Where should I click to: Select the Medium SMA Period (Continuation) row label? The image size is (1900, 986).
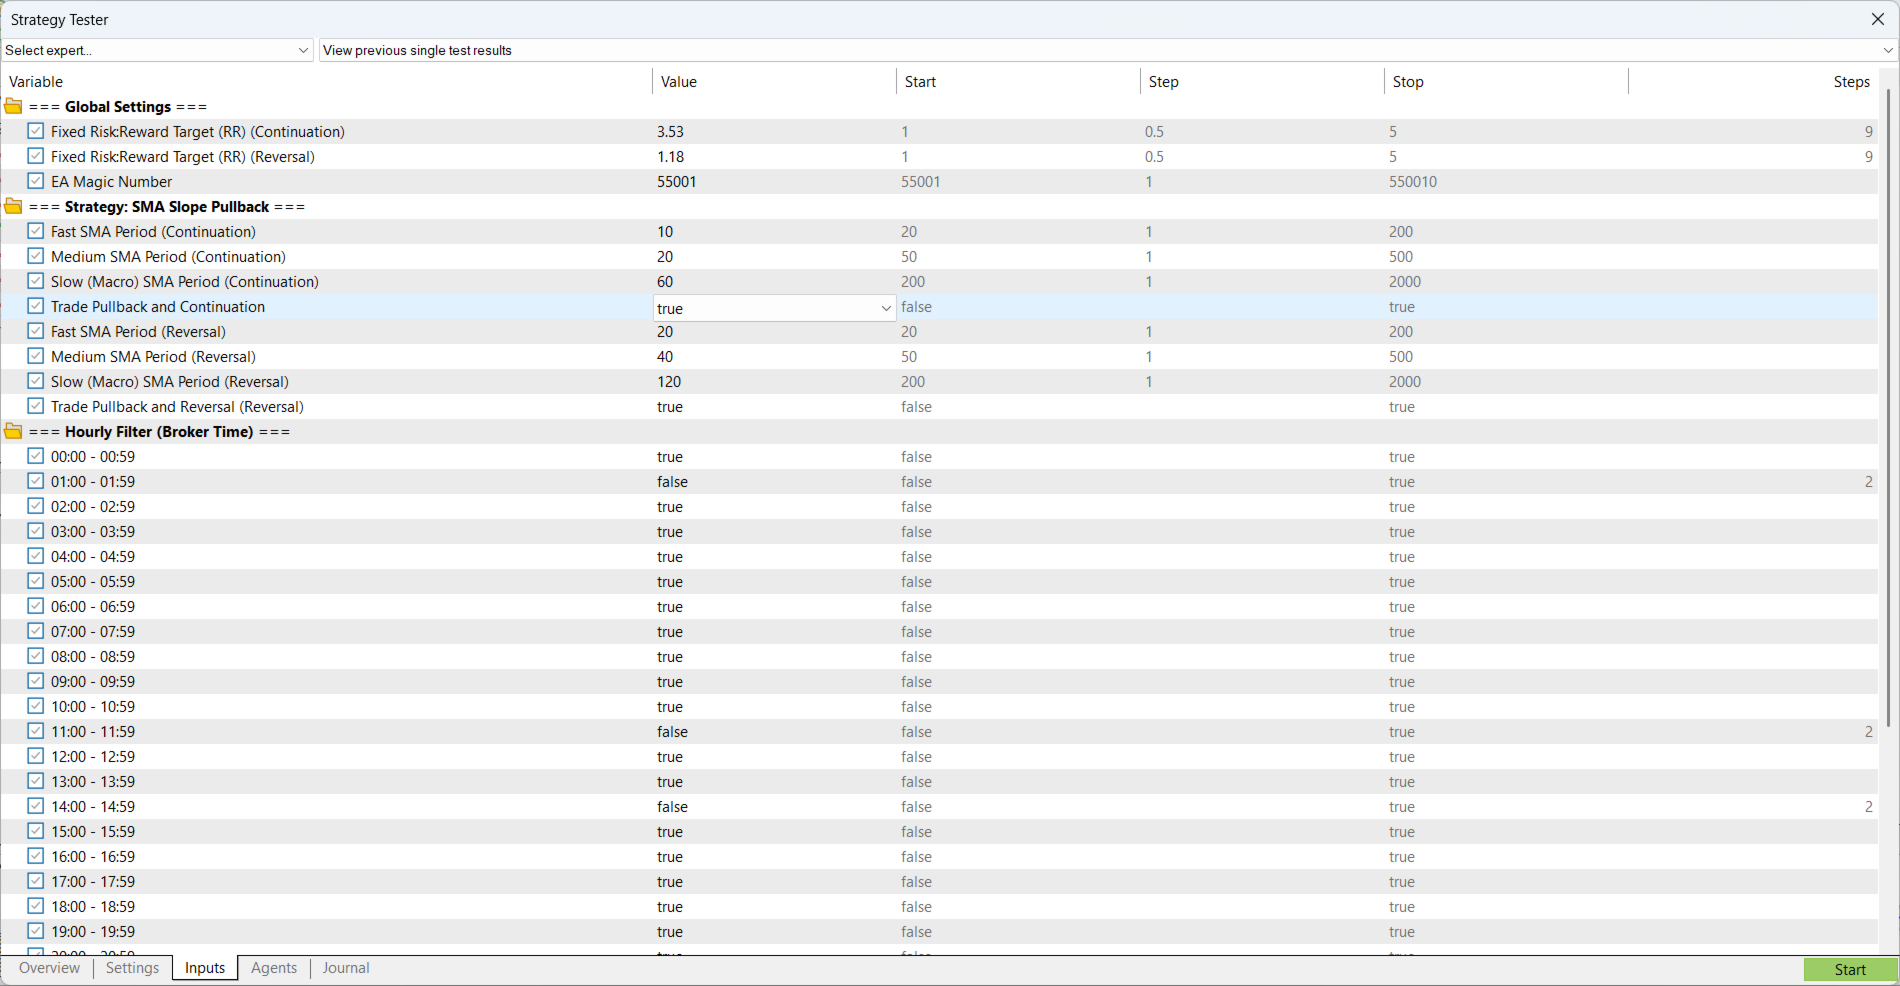[168, 257]
